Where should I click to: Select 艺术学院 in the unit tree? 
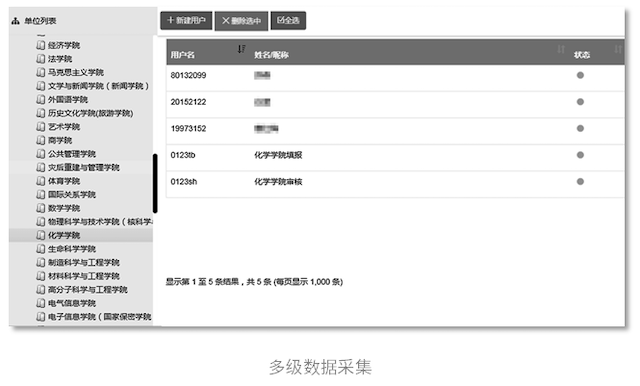[64, 127]
